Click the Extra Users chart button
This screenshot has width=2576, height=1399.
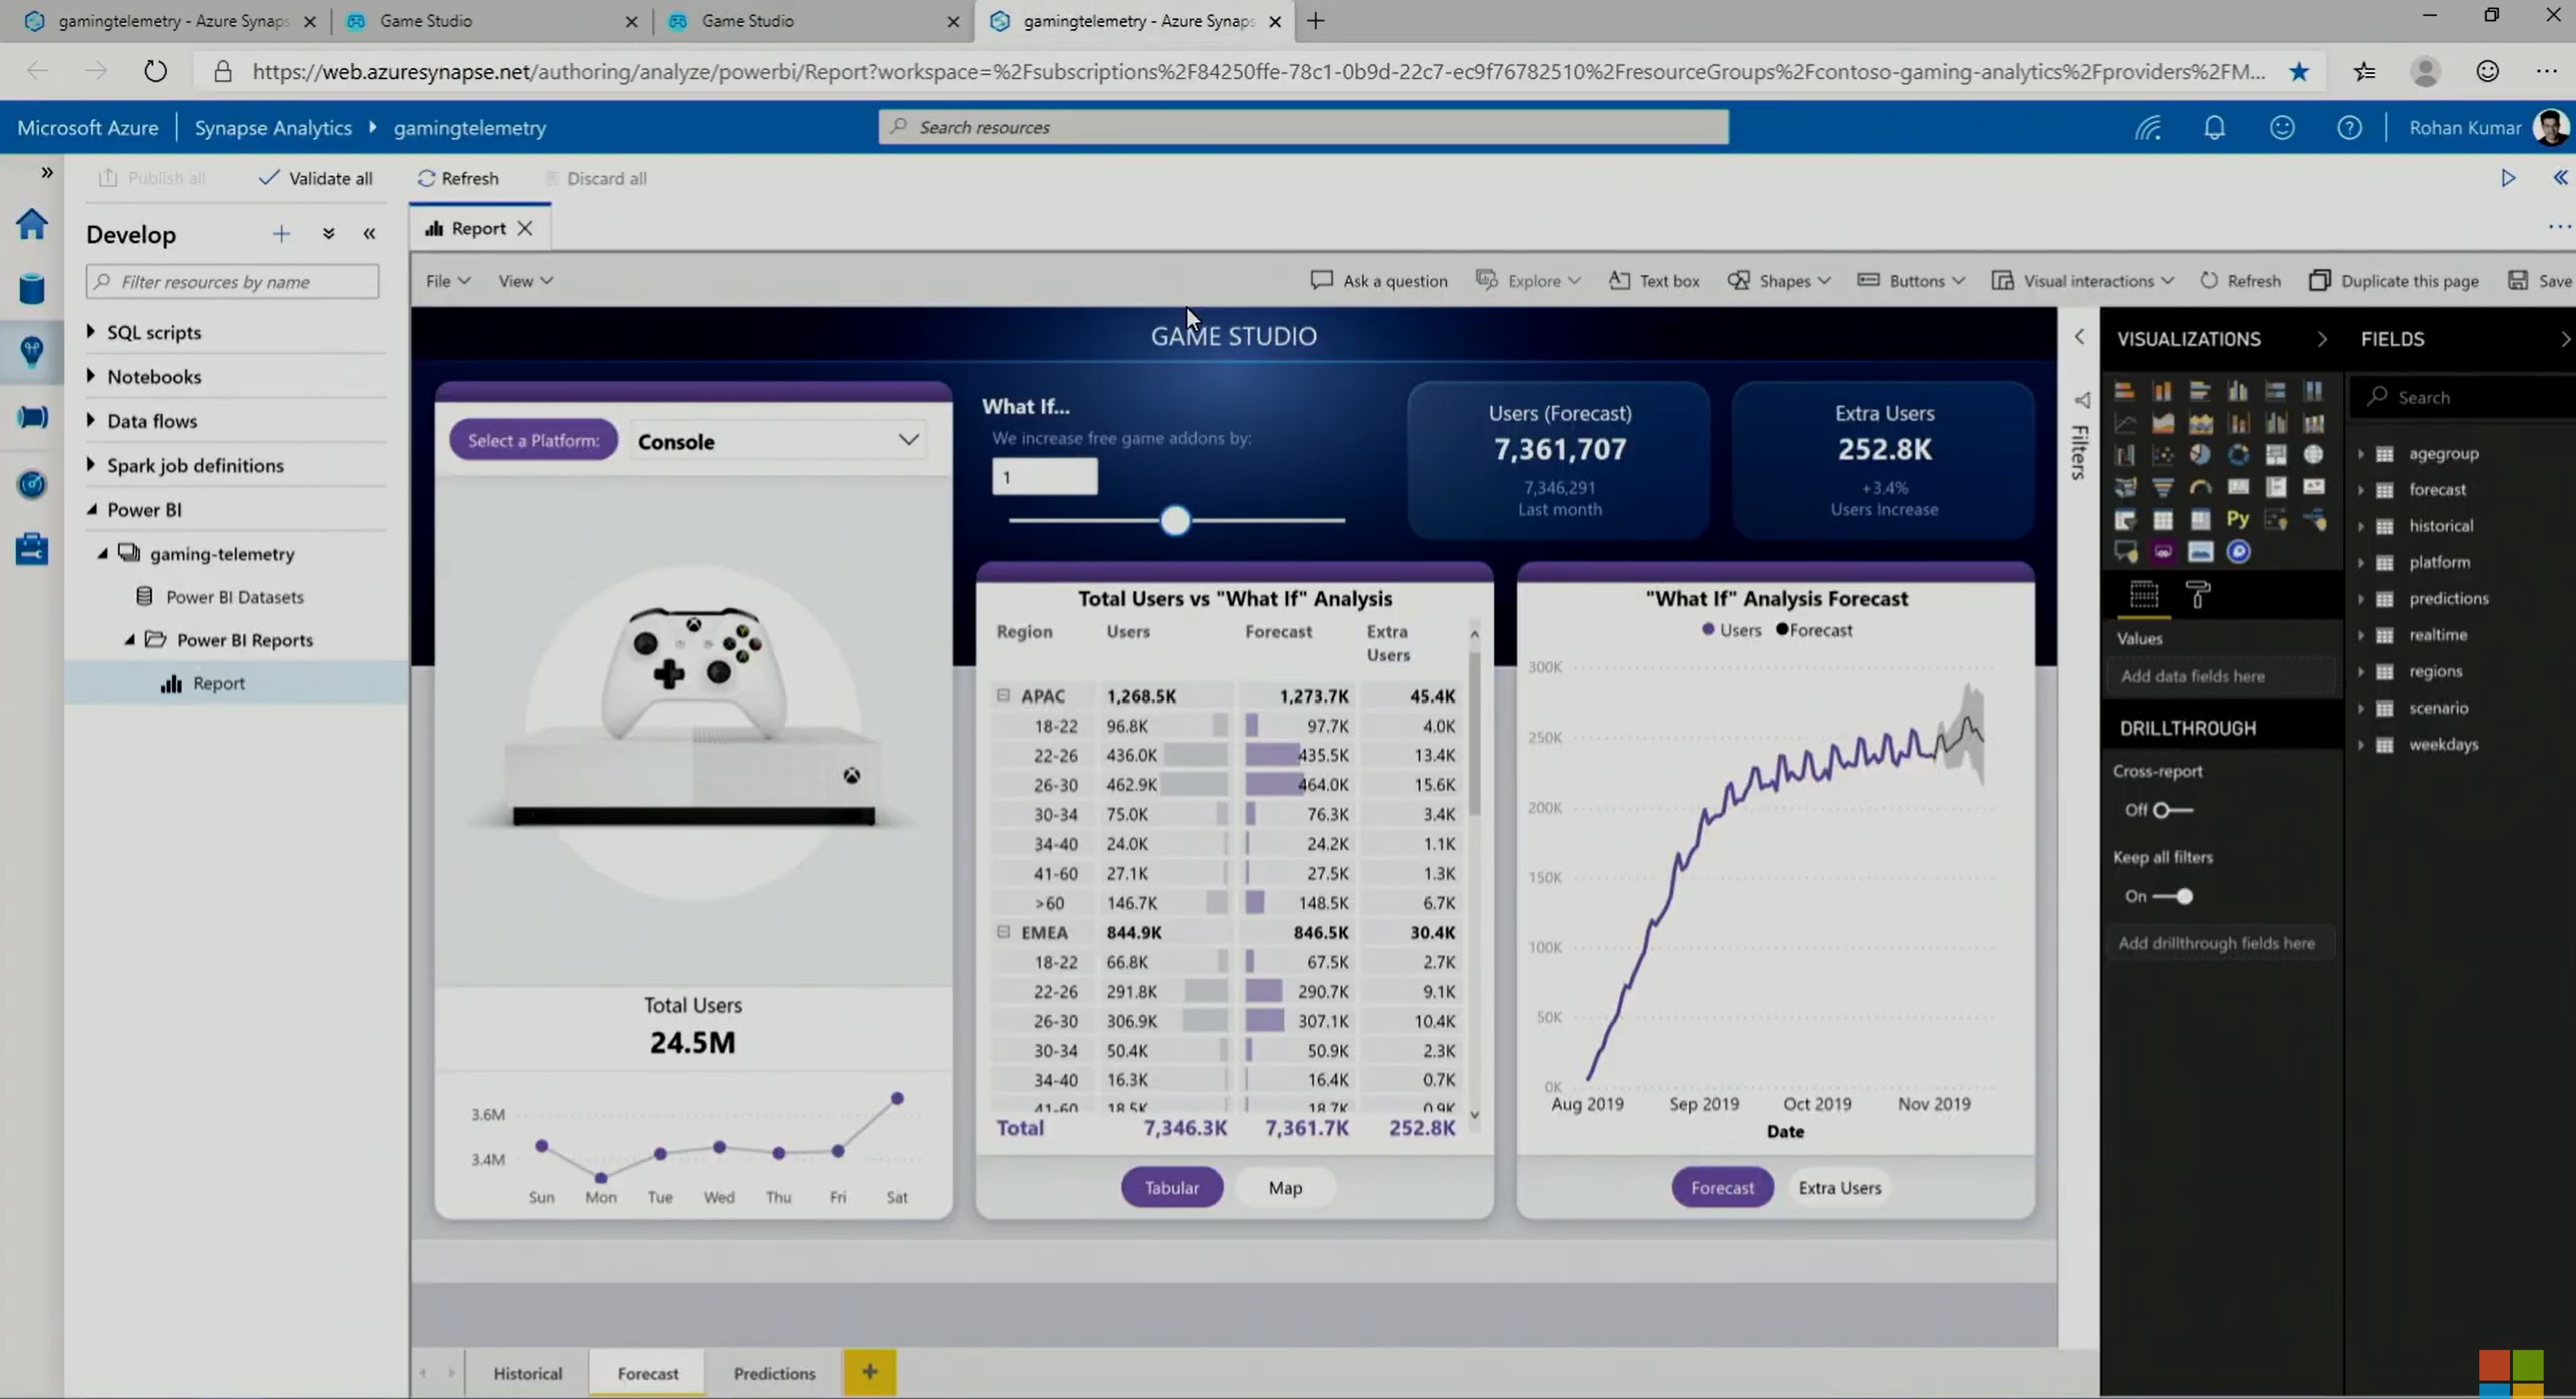(1839, 1187)
